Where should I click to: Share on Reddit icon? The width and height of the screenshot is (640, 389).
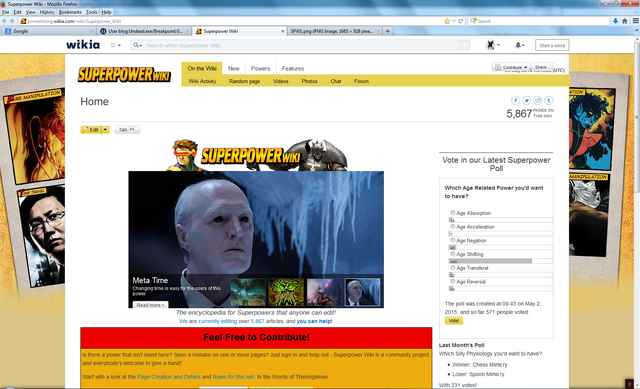pos(538,100)
